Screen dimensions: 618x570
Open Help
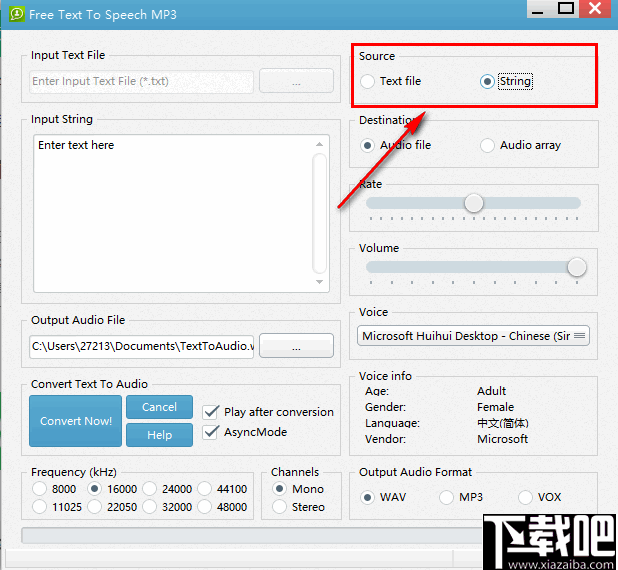tap(160, 435)
